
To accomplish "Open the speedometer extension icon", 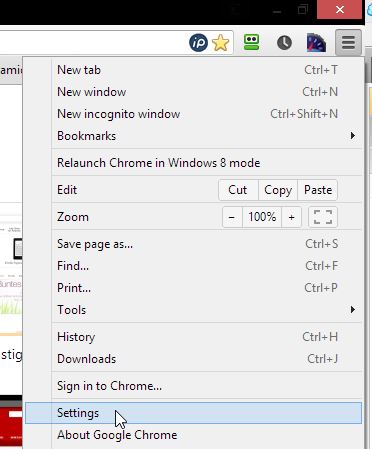I will [316, 43].
